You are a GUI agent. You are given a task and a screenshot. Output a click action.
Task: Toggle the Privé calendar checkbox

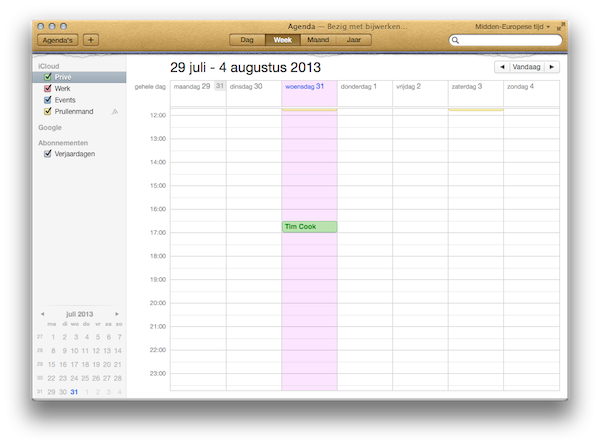(47, 77)
